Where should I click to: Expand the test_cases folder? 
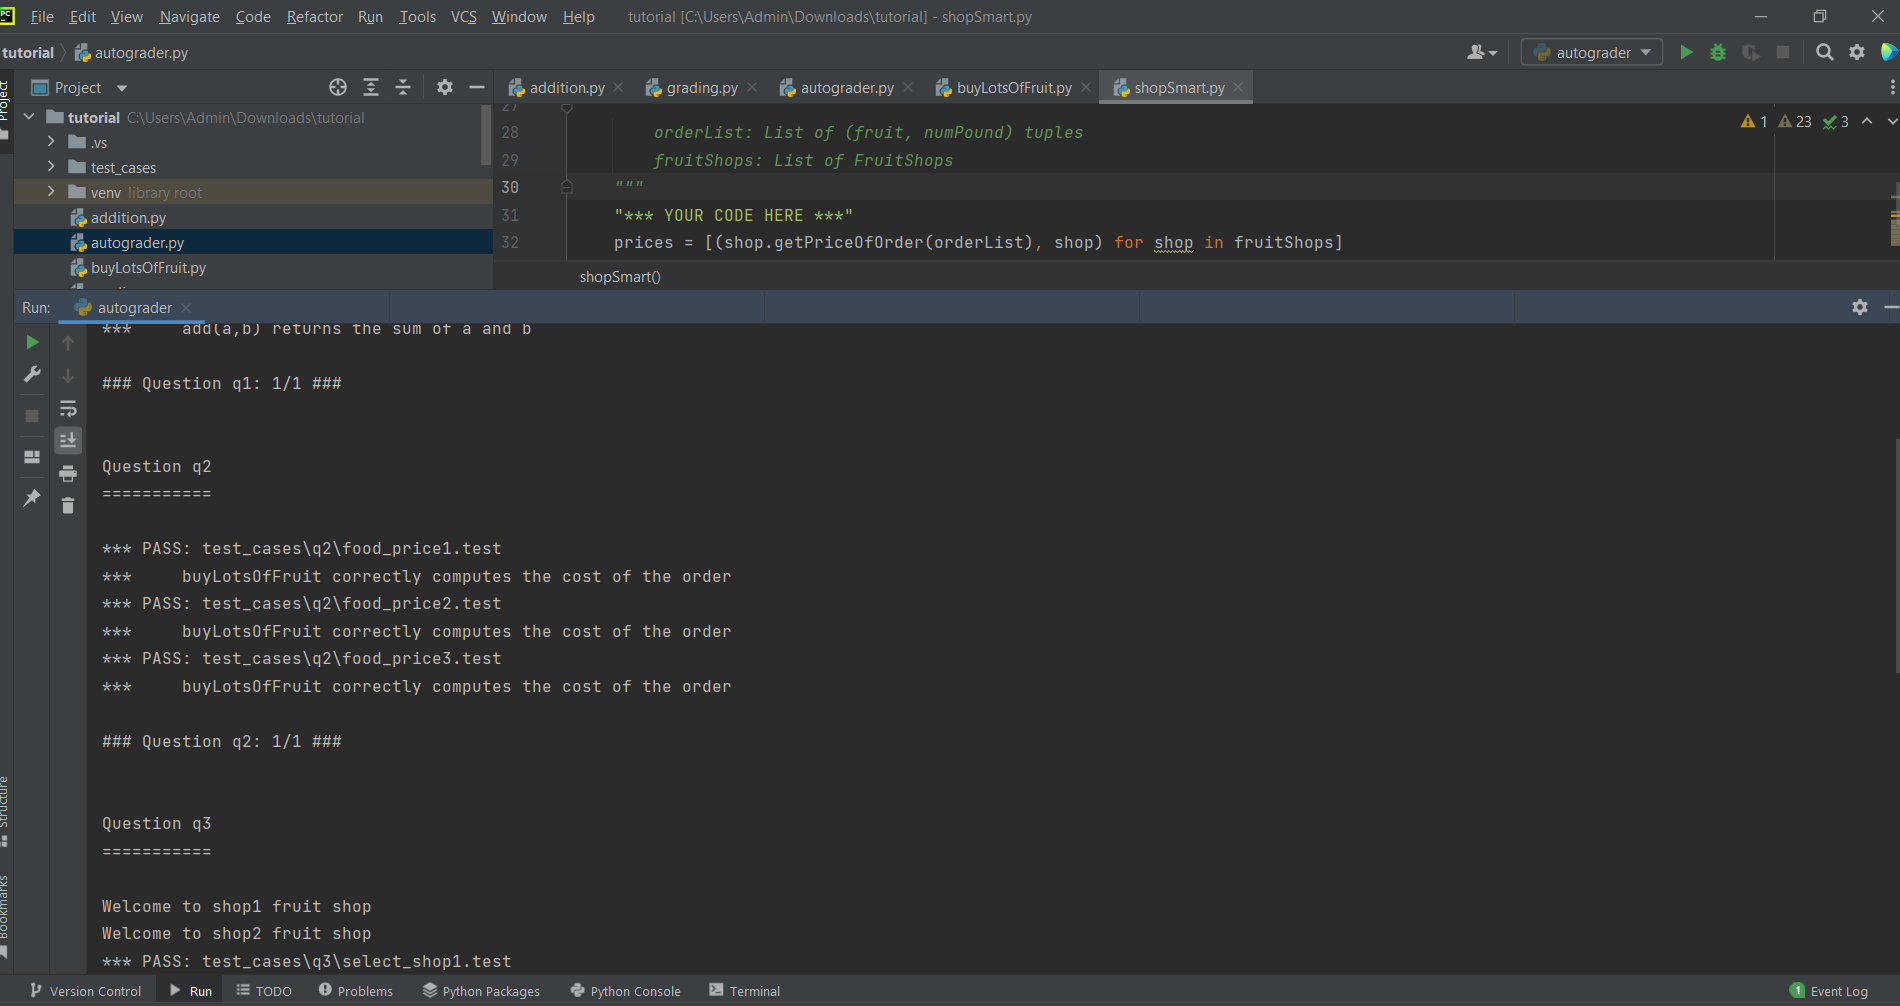(51, 167)
